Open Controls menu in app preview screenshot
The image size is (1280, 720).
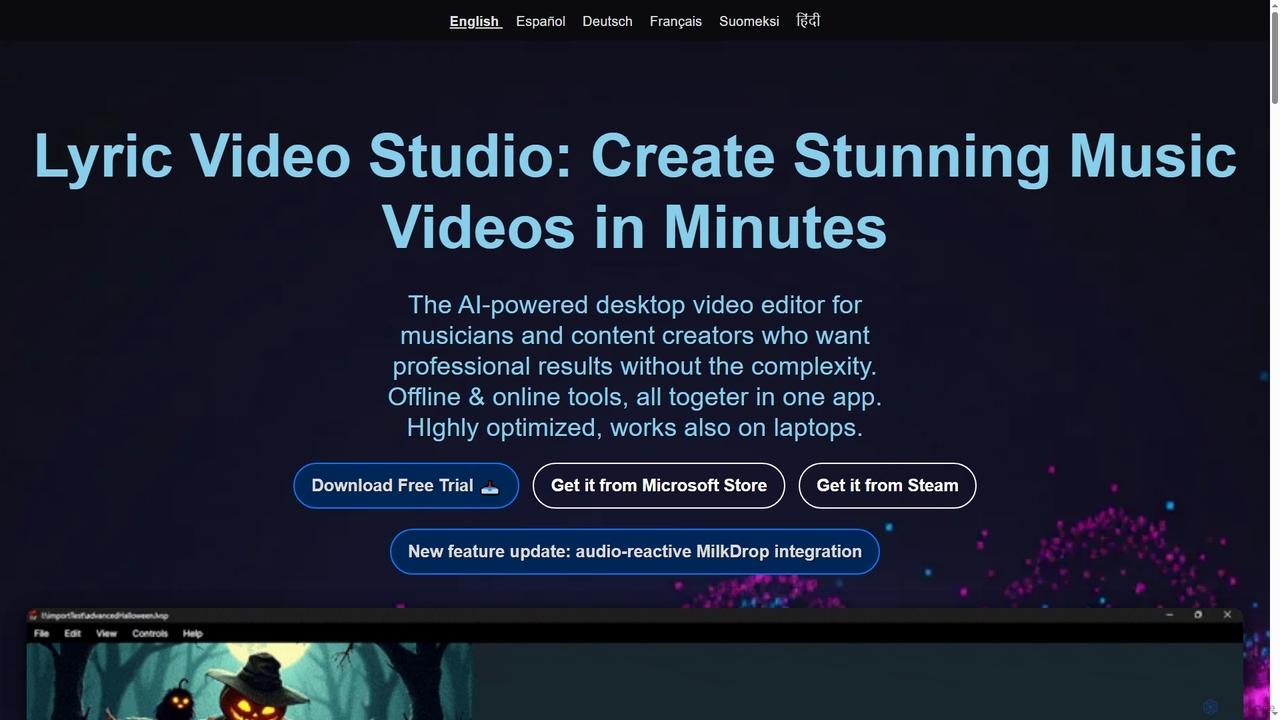[150, 633]
